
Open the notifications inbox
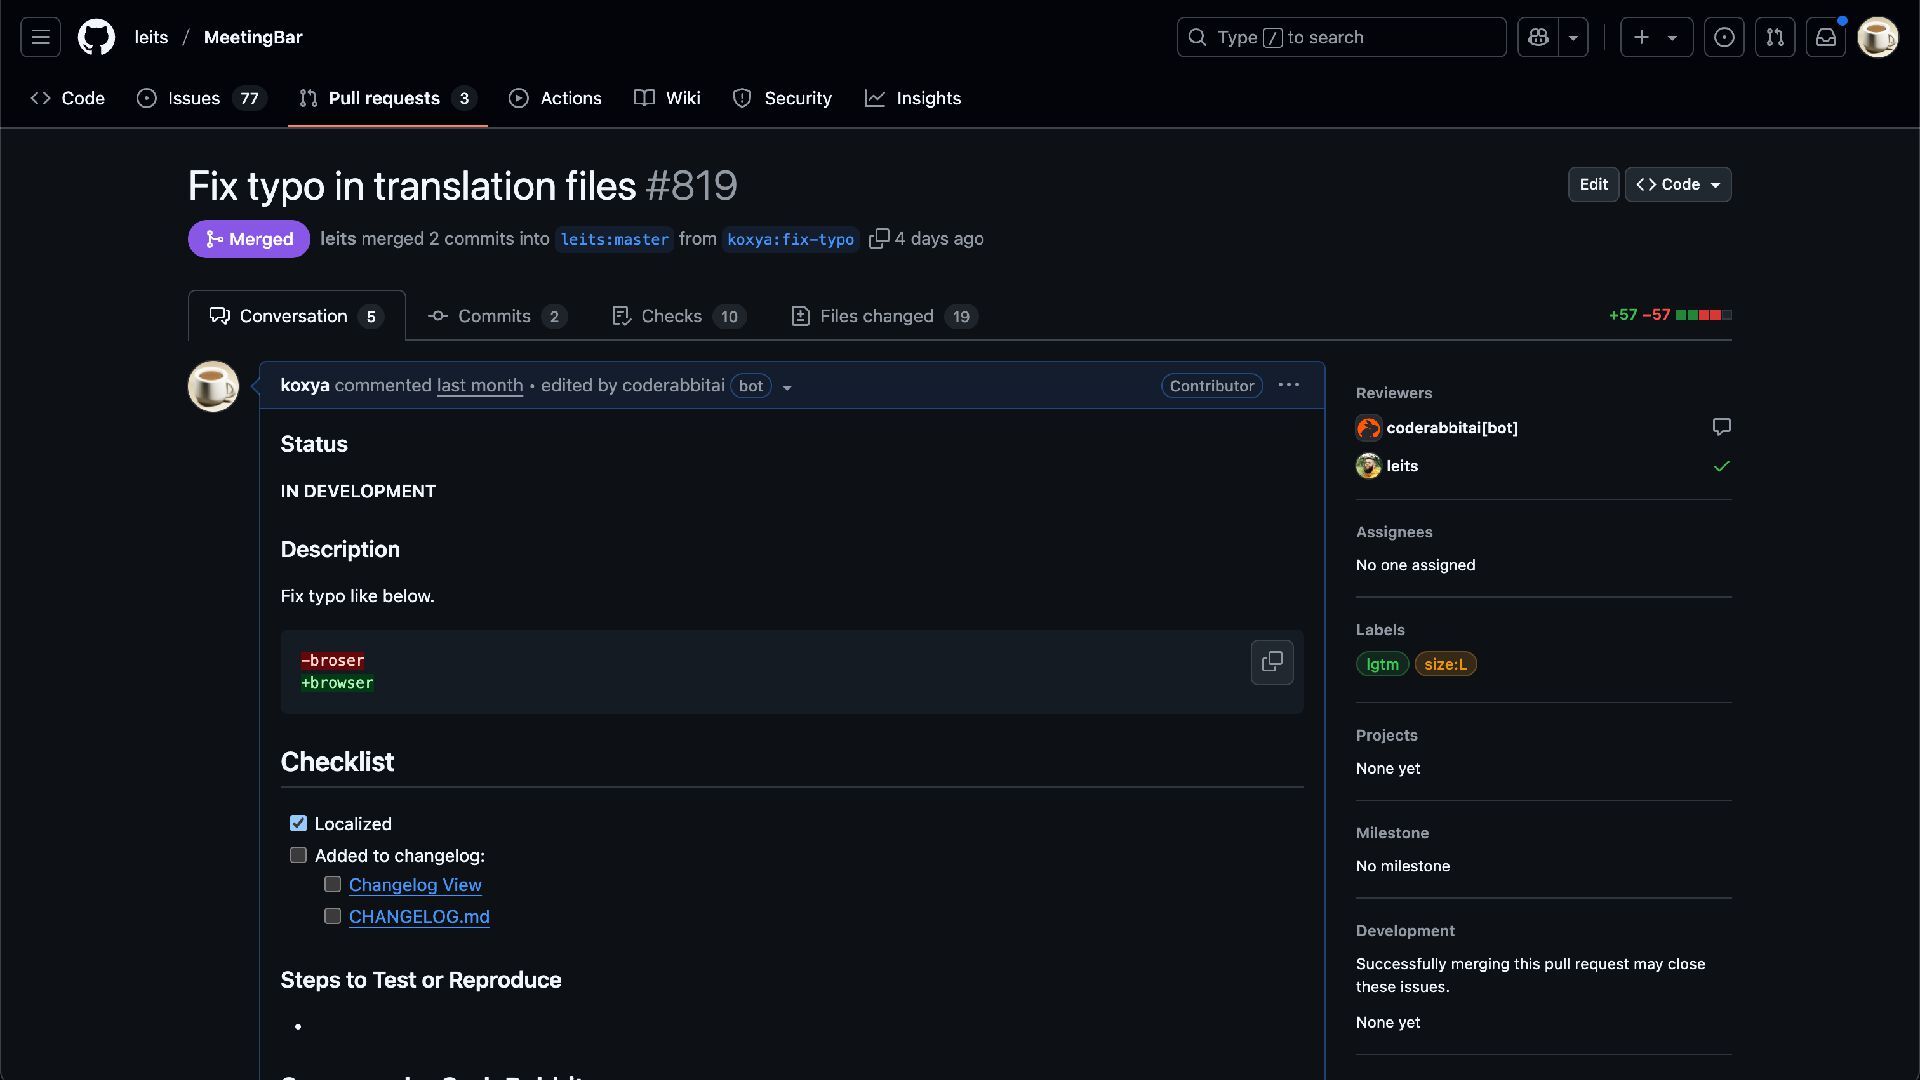pyautogui.click(x=1826, y=37)
